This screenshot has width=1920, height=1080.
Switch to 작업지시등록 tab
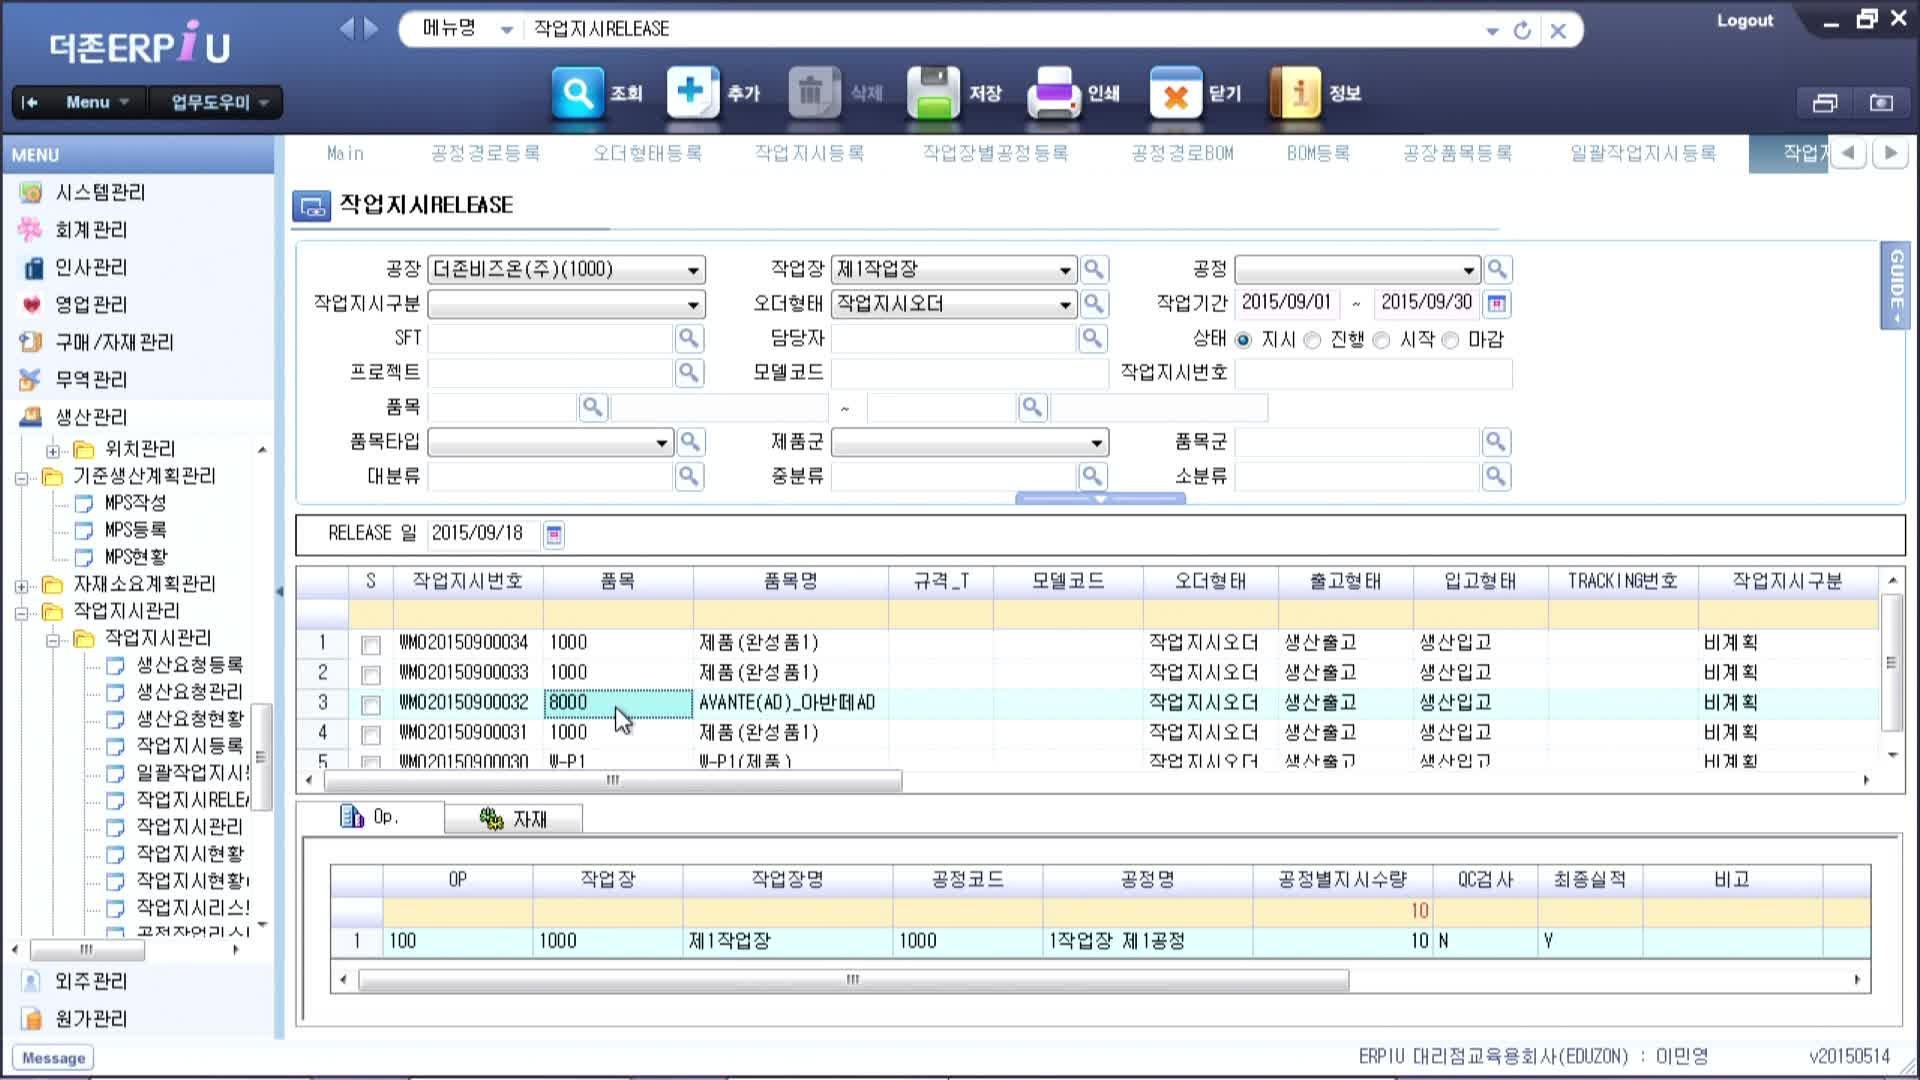[x=809, y=153]
